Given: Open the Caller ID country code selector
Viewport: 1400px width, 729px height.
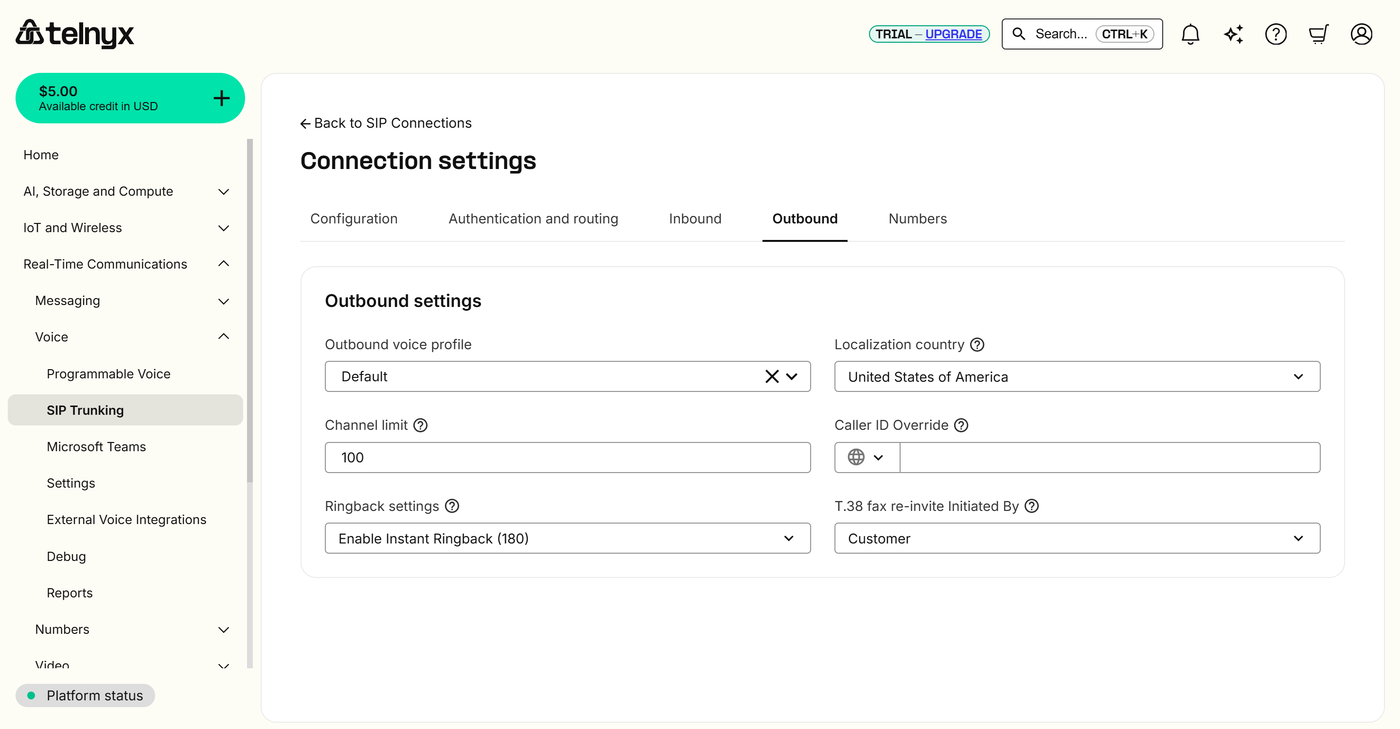Looking at the screenshot, I should pyautogui.click(x=866, y=458).
